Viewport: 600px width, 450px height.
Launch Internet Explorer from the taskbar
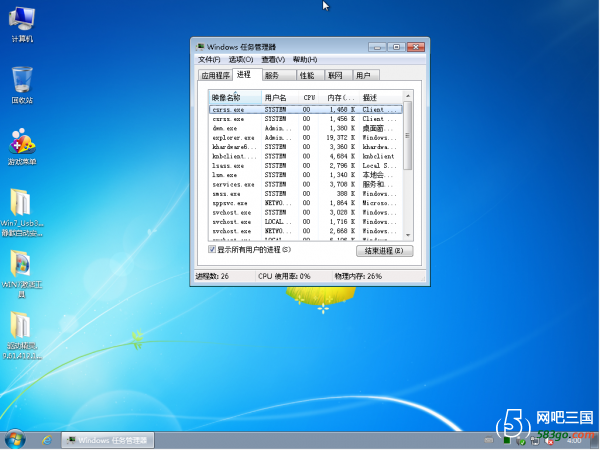[46, 439]
